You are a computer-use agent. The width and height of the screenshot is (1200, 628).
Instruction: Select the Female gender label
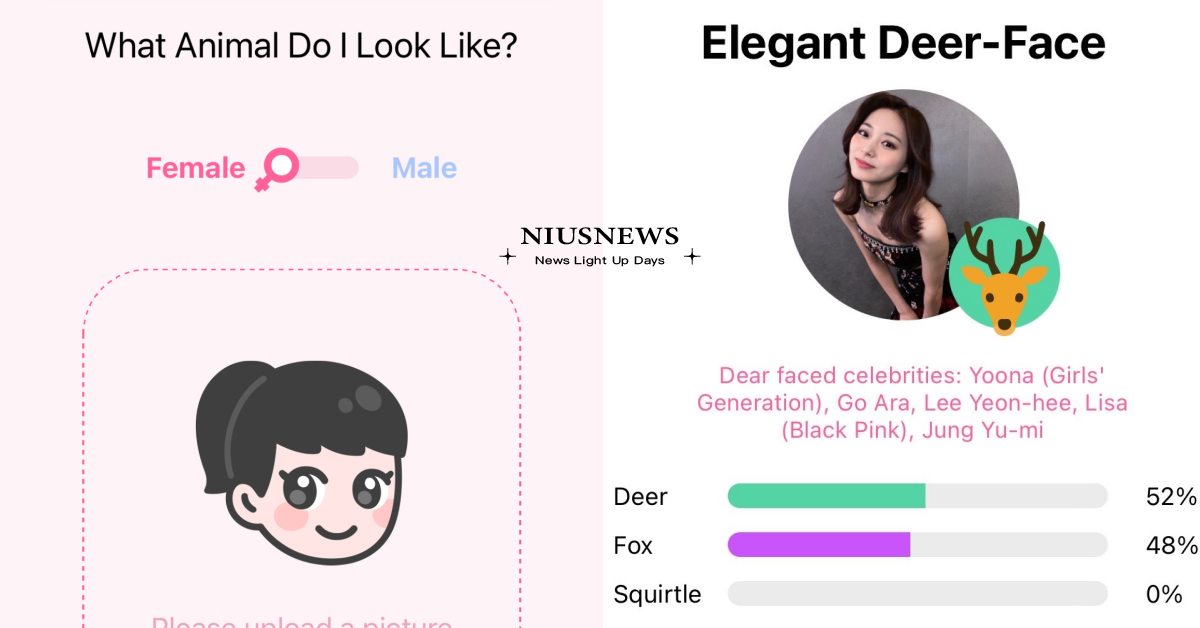(x=195, y=168)
